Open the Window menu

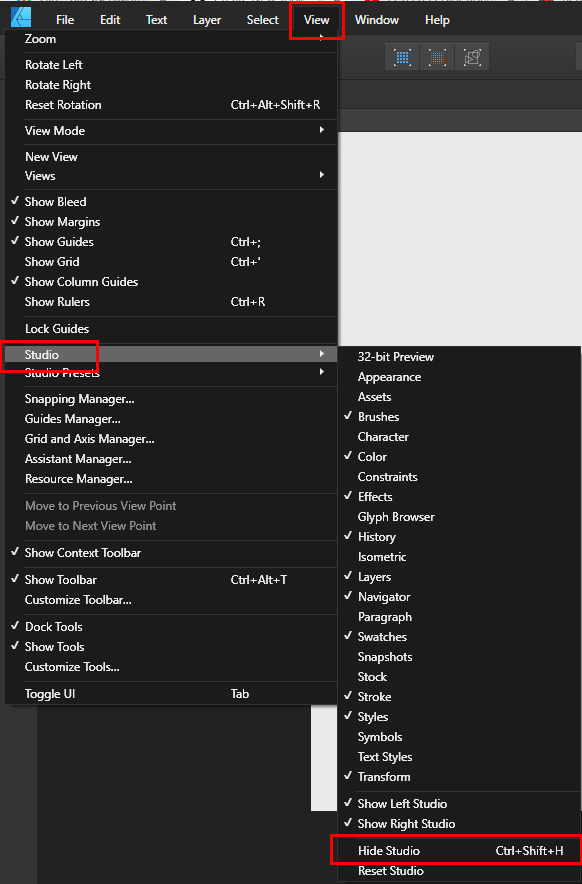click(x=376, y=19)
